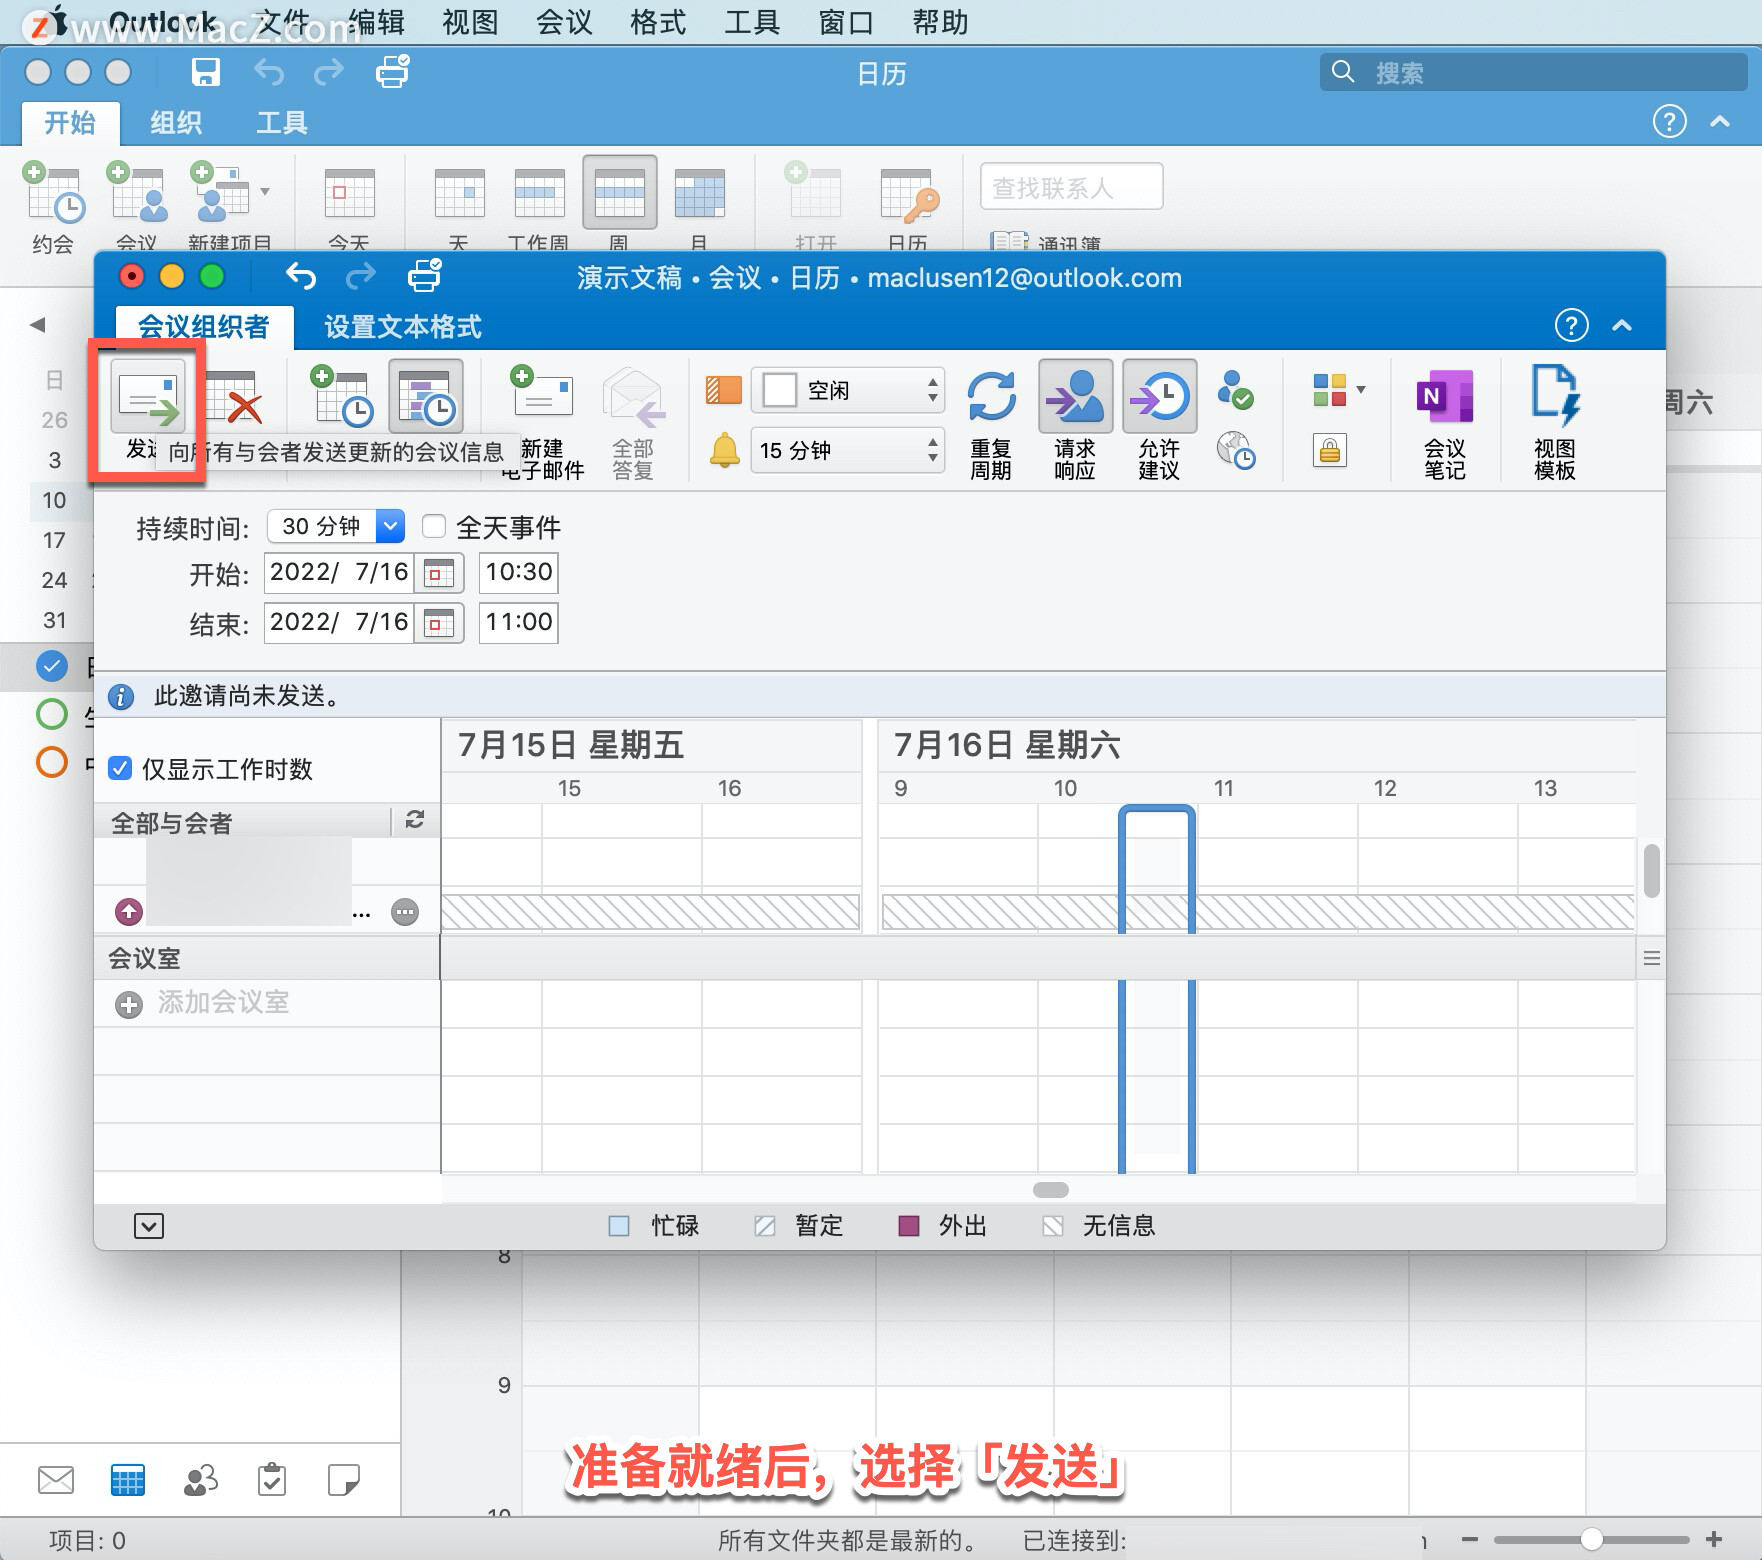This screenshot has width=1762, height=1560.
Task: Select the 会议组织者 tab
Action: [204, 327]
